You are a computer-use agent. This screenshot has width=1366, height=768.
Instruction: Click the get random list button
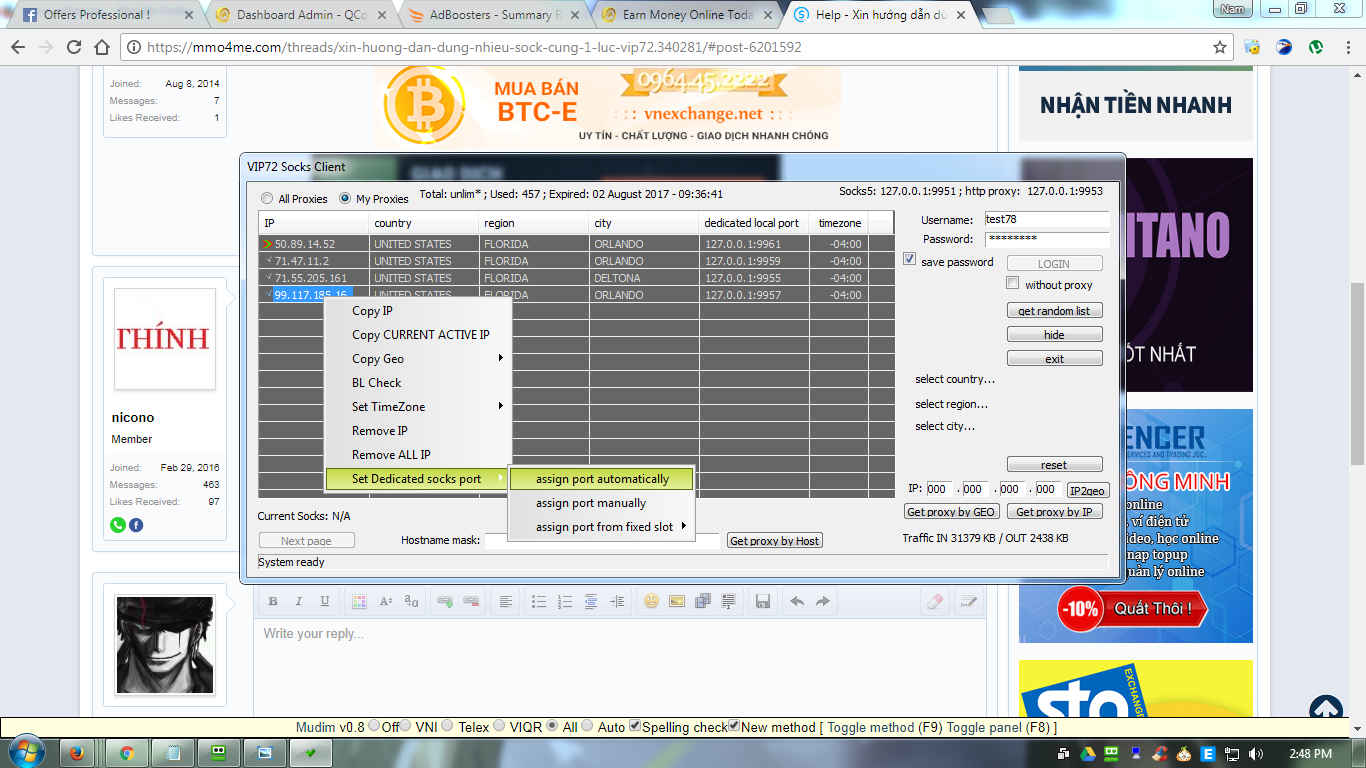[x=1054, y=311]
